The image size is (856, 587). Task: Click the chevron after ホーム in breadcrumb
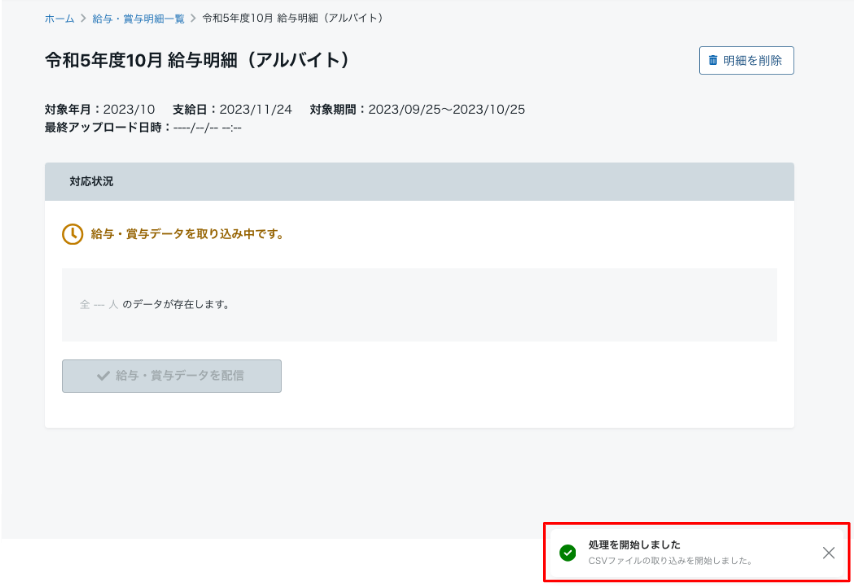84,19
